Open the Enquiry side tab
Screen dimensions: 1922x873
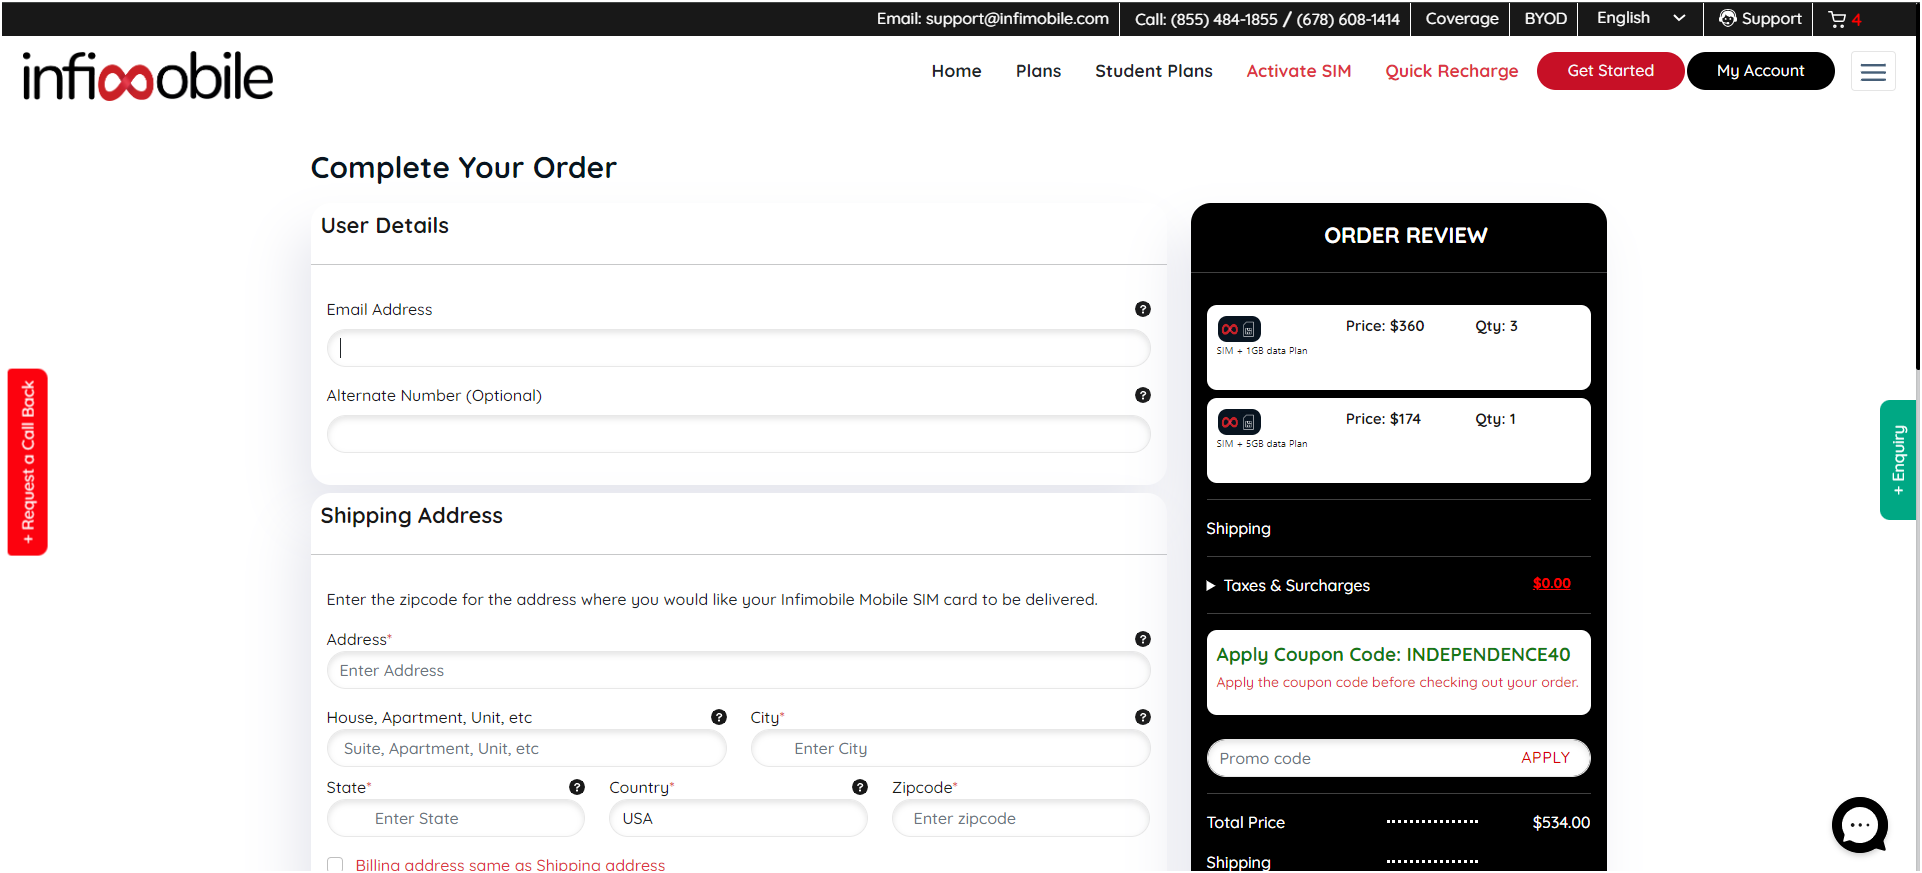pyautogui.click(x=1898, y=460)
